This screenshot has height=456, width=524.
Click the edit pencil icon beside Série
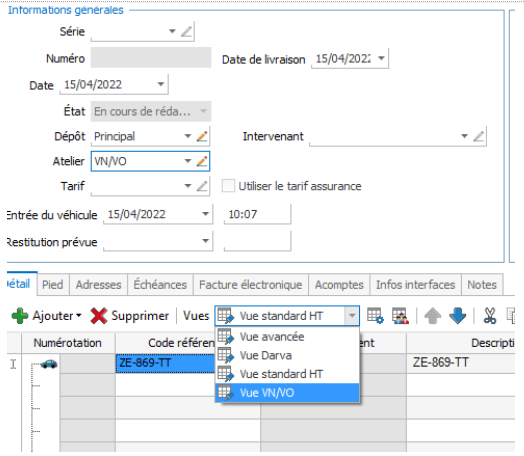tap(186, 32)
